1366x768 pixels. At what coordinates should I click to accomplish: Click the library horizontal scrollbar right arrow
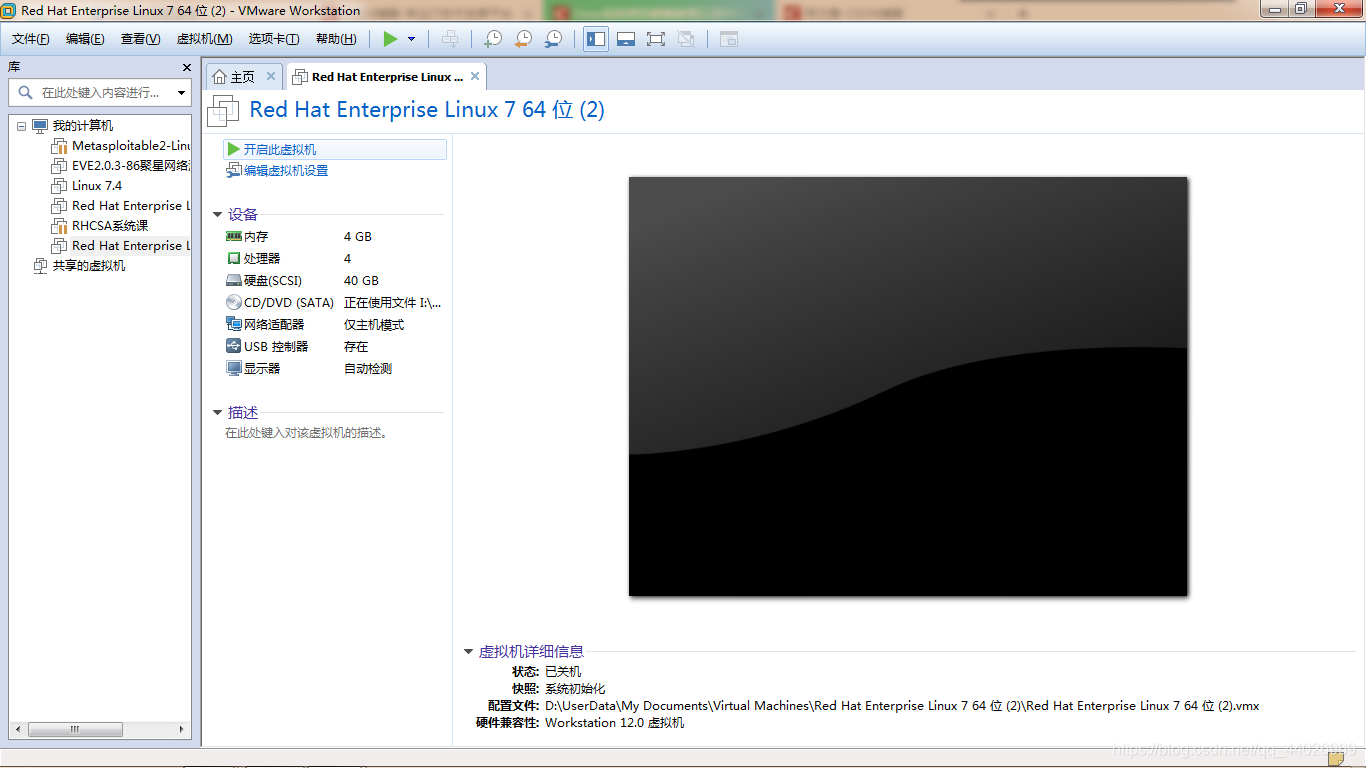click(182, 730)
